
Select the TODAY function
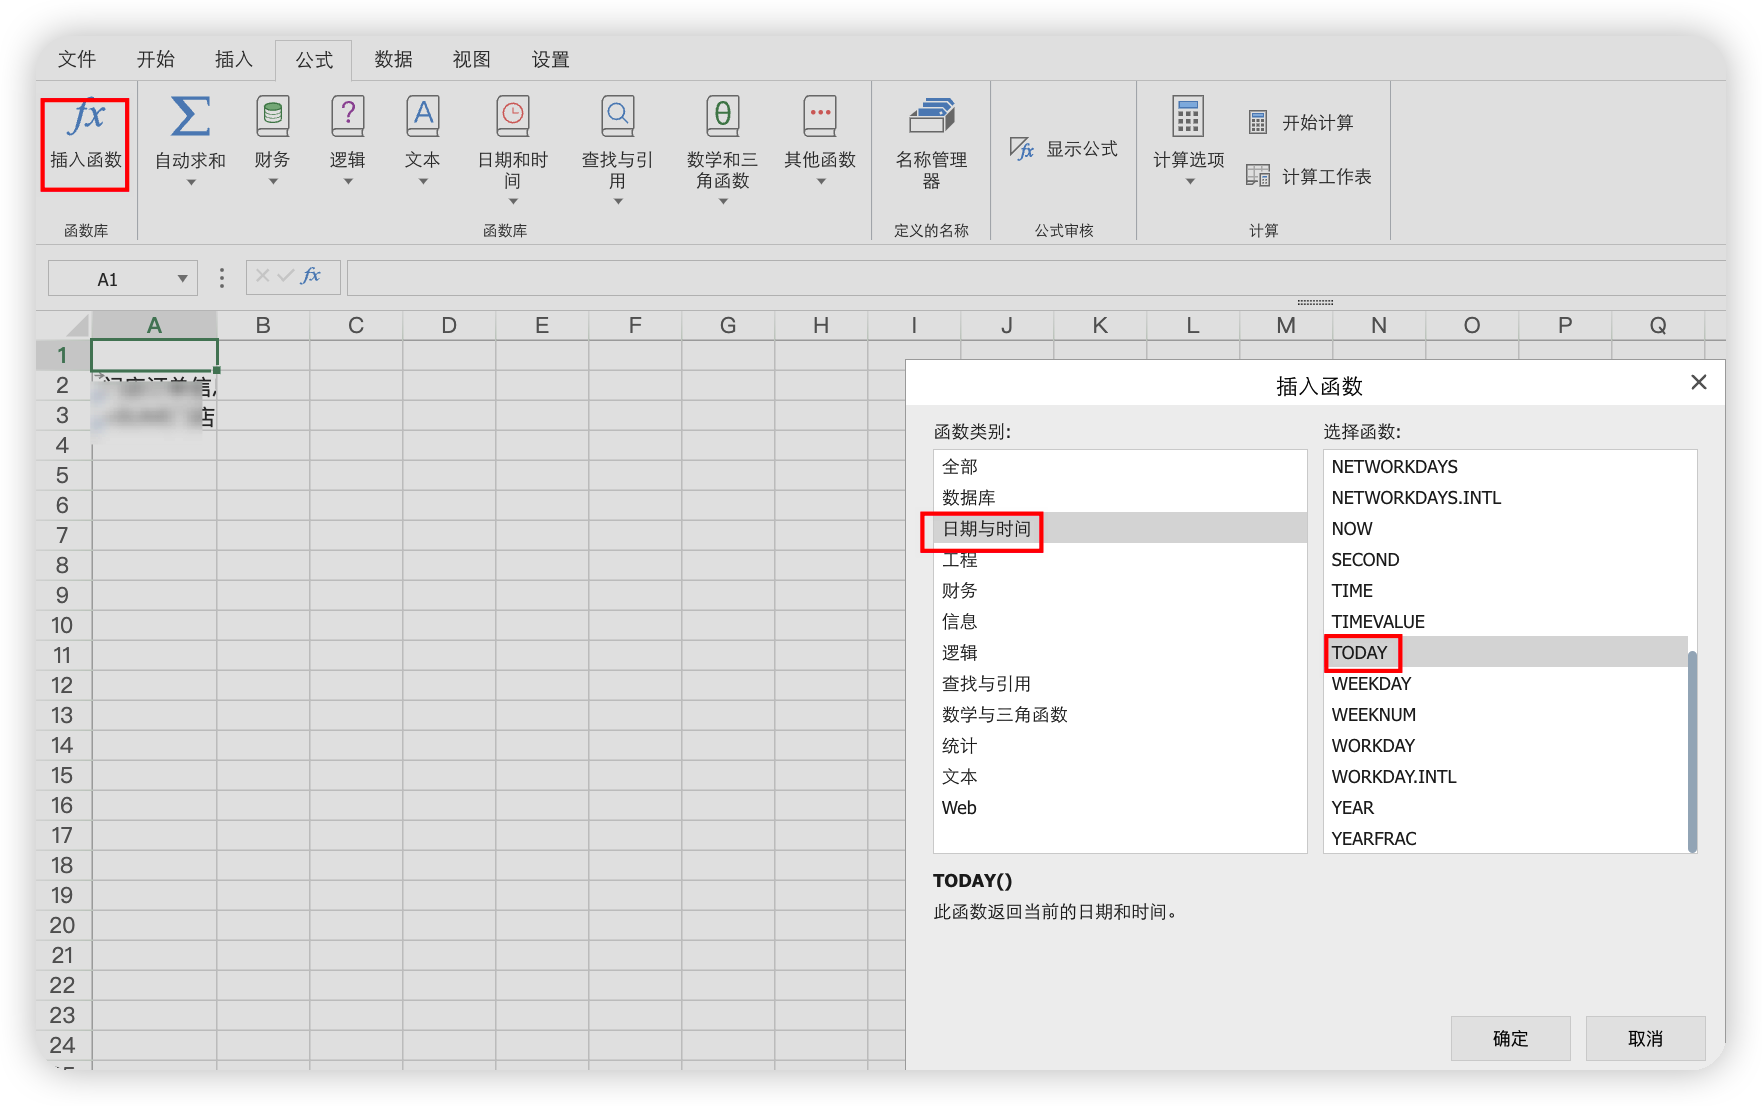[1506, 652]
